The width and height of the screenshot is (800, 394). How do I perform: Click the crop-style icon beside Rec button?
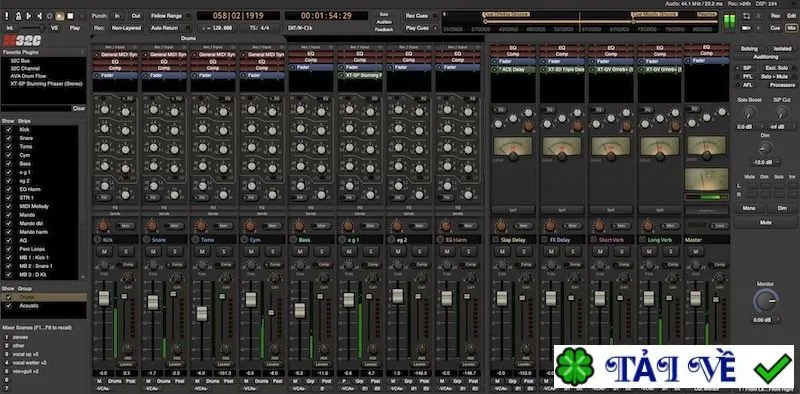(747, 16)
